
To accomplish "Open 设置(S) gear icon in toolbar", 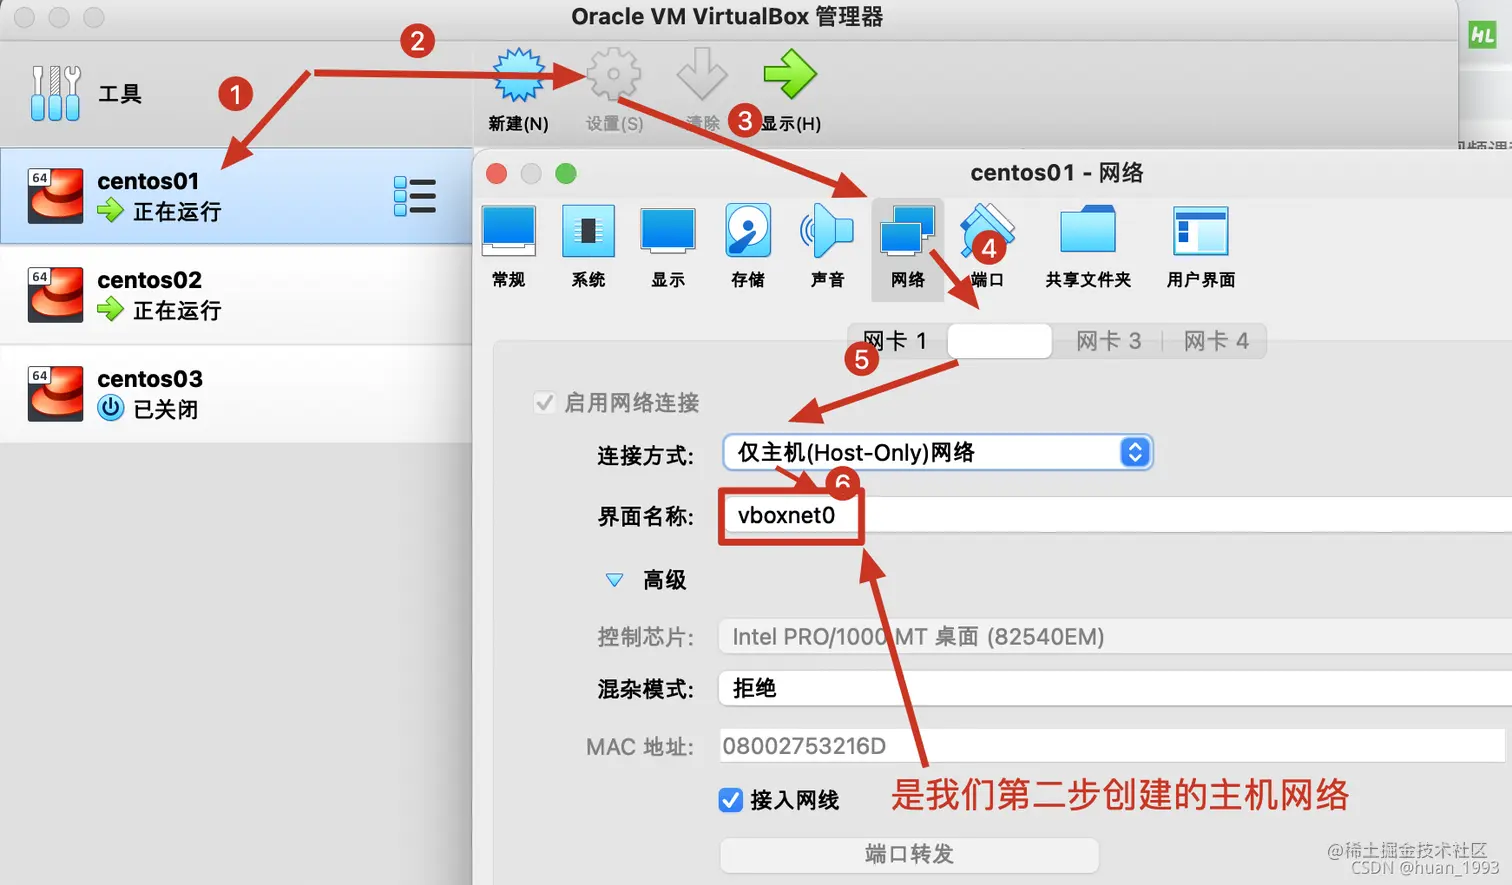I will [x=614, y=75].
